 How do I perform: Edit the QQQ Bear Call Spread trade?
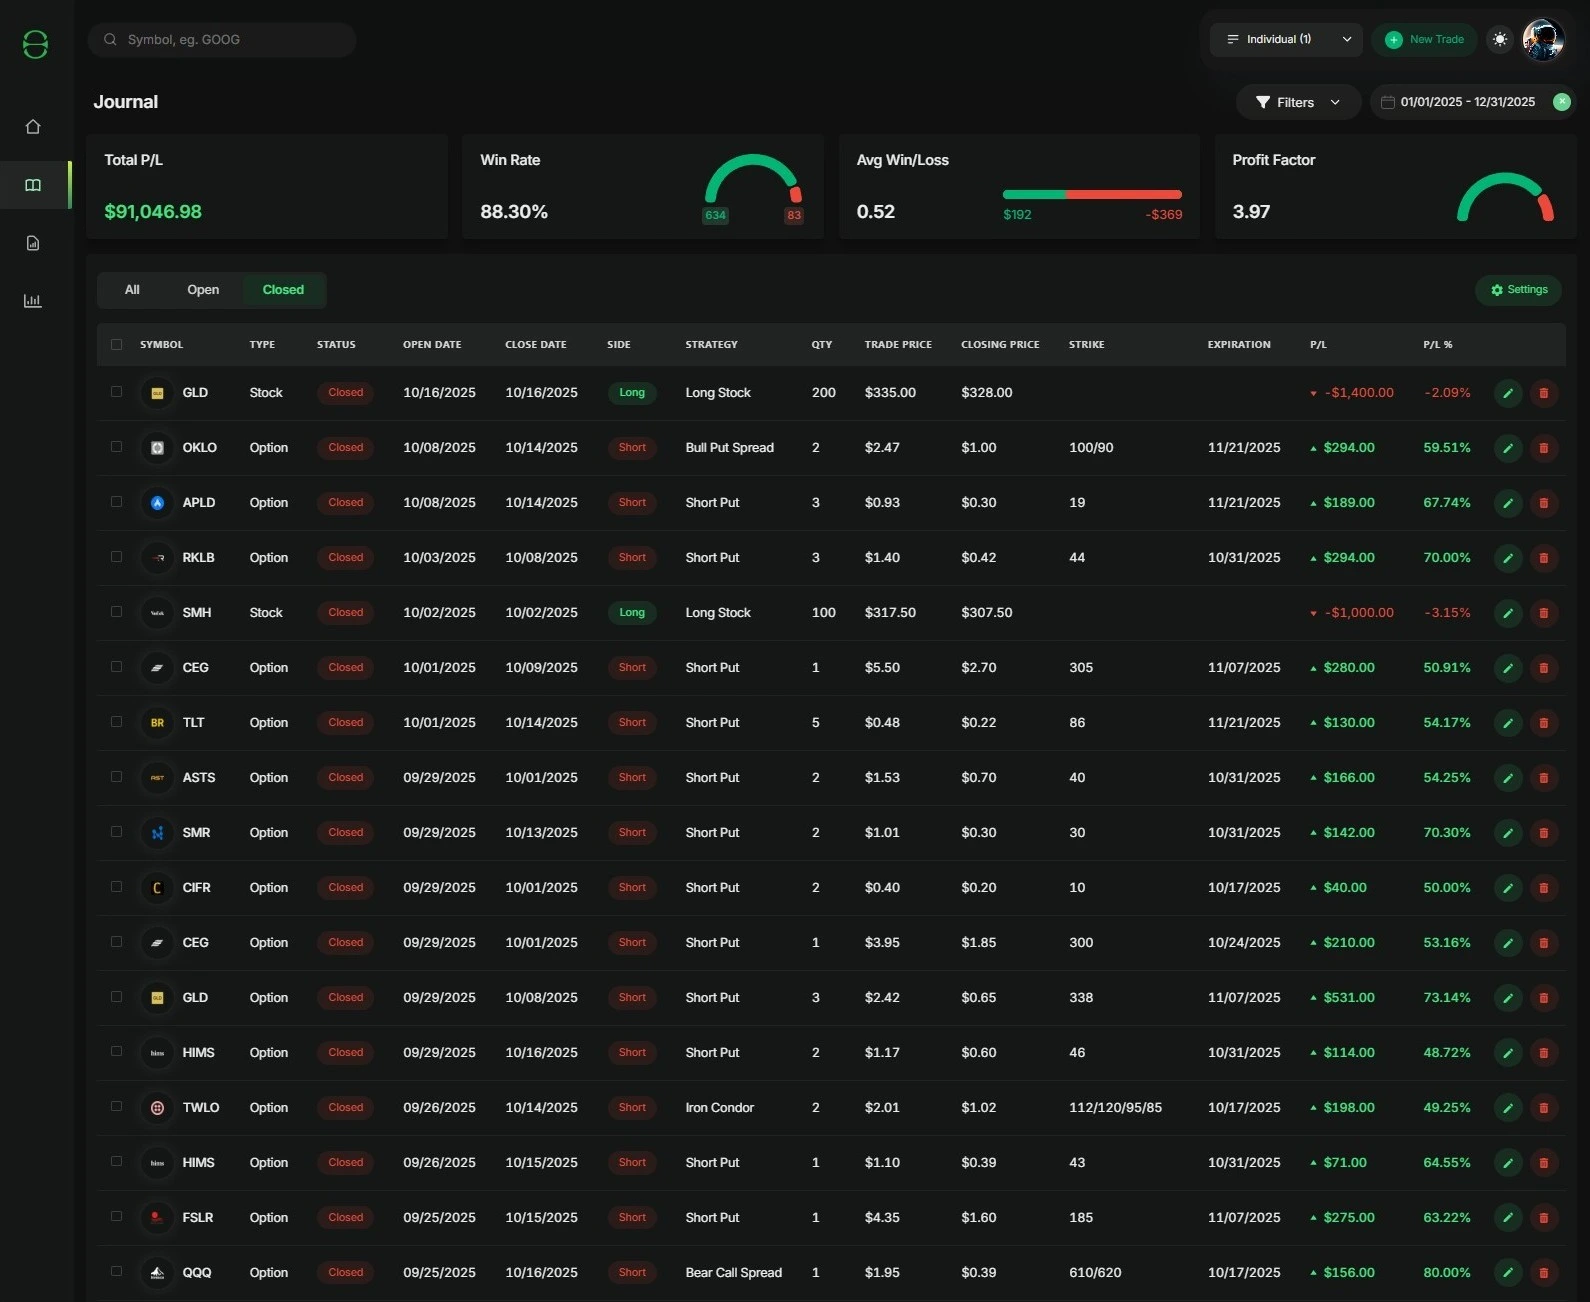(1508, 1273)
